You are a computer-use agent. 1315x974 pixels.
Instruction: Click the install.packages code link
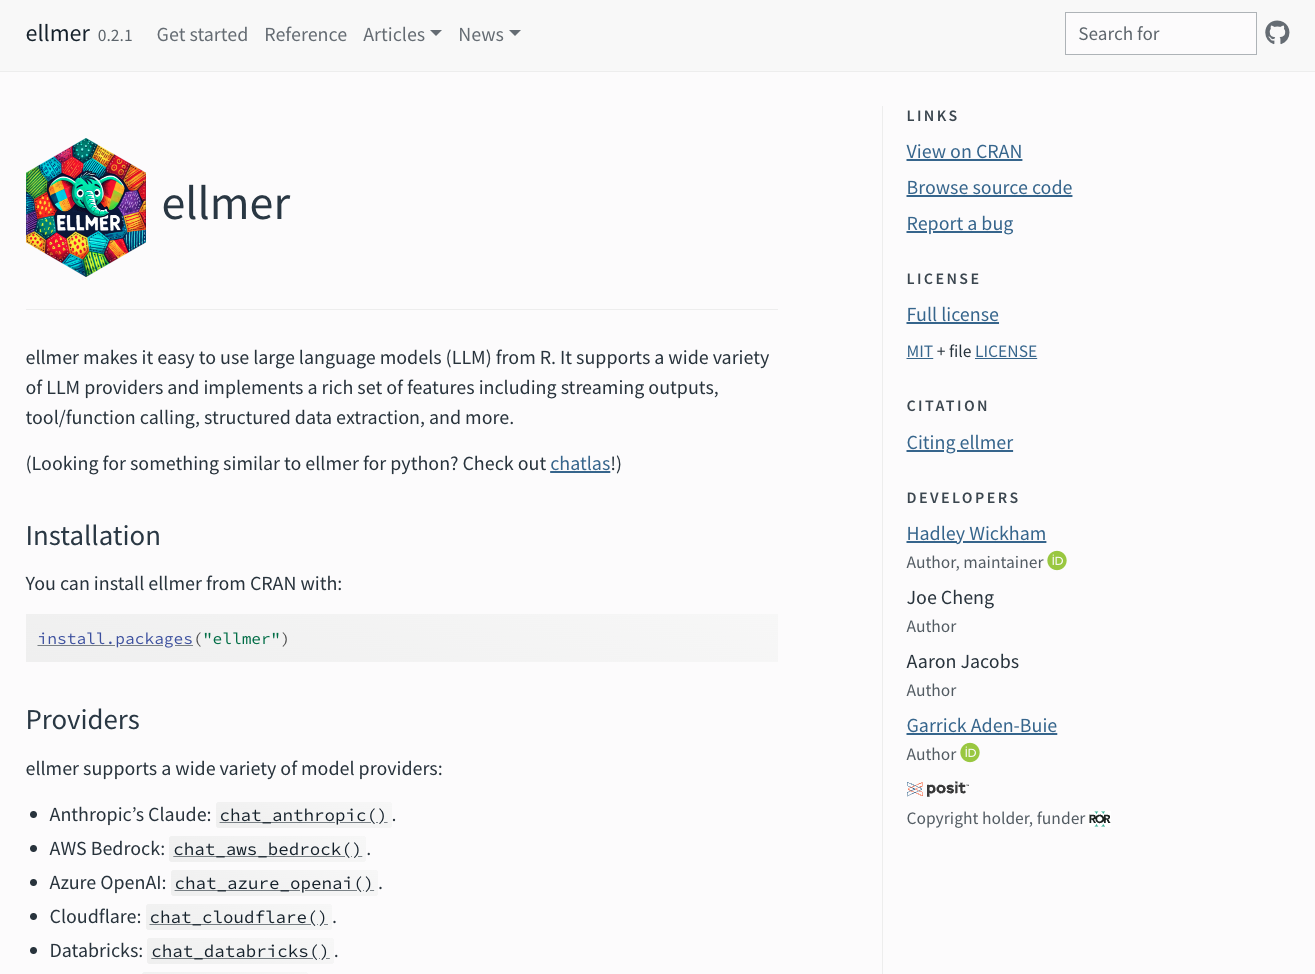[x=115, y=638]
